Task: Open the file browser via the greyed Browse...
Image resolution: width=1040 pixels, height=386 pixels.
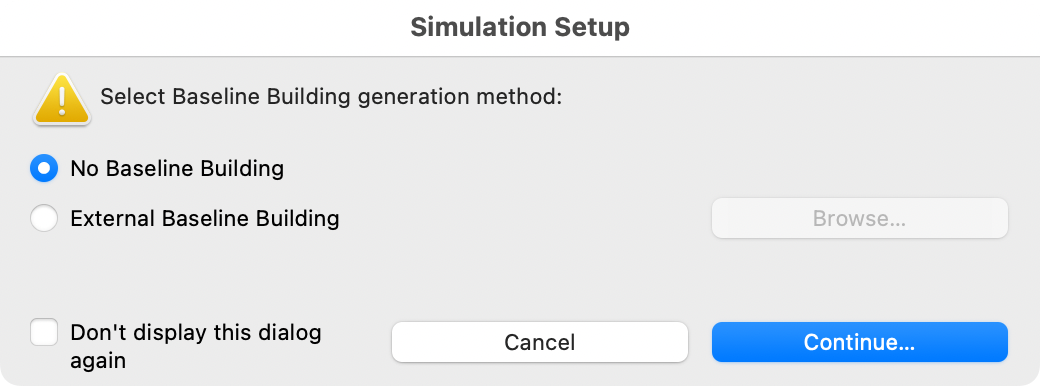Action: (x=860, y=218)
